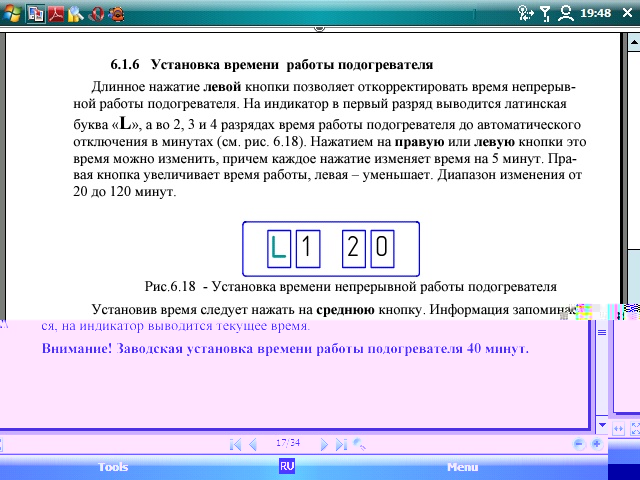640x480 pixels.
Task: Select the task switcher icon in title bar
Action: [x=36, y=14]
